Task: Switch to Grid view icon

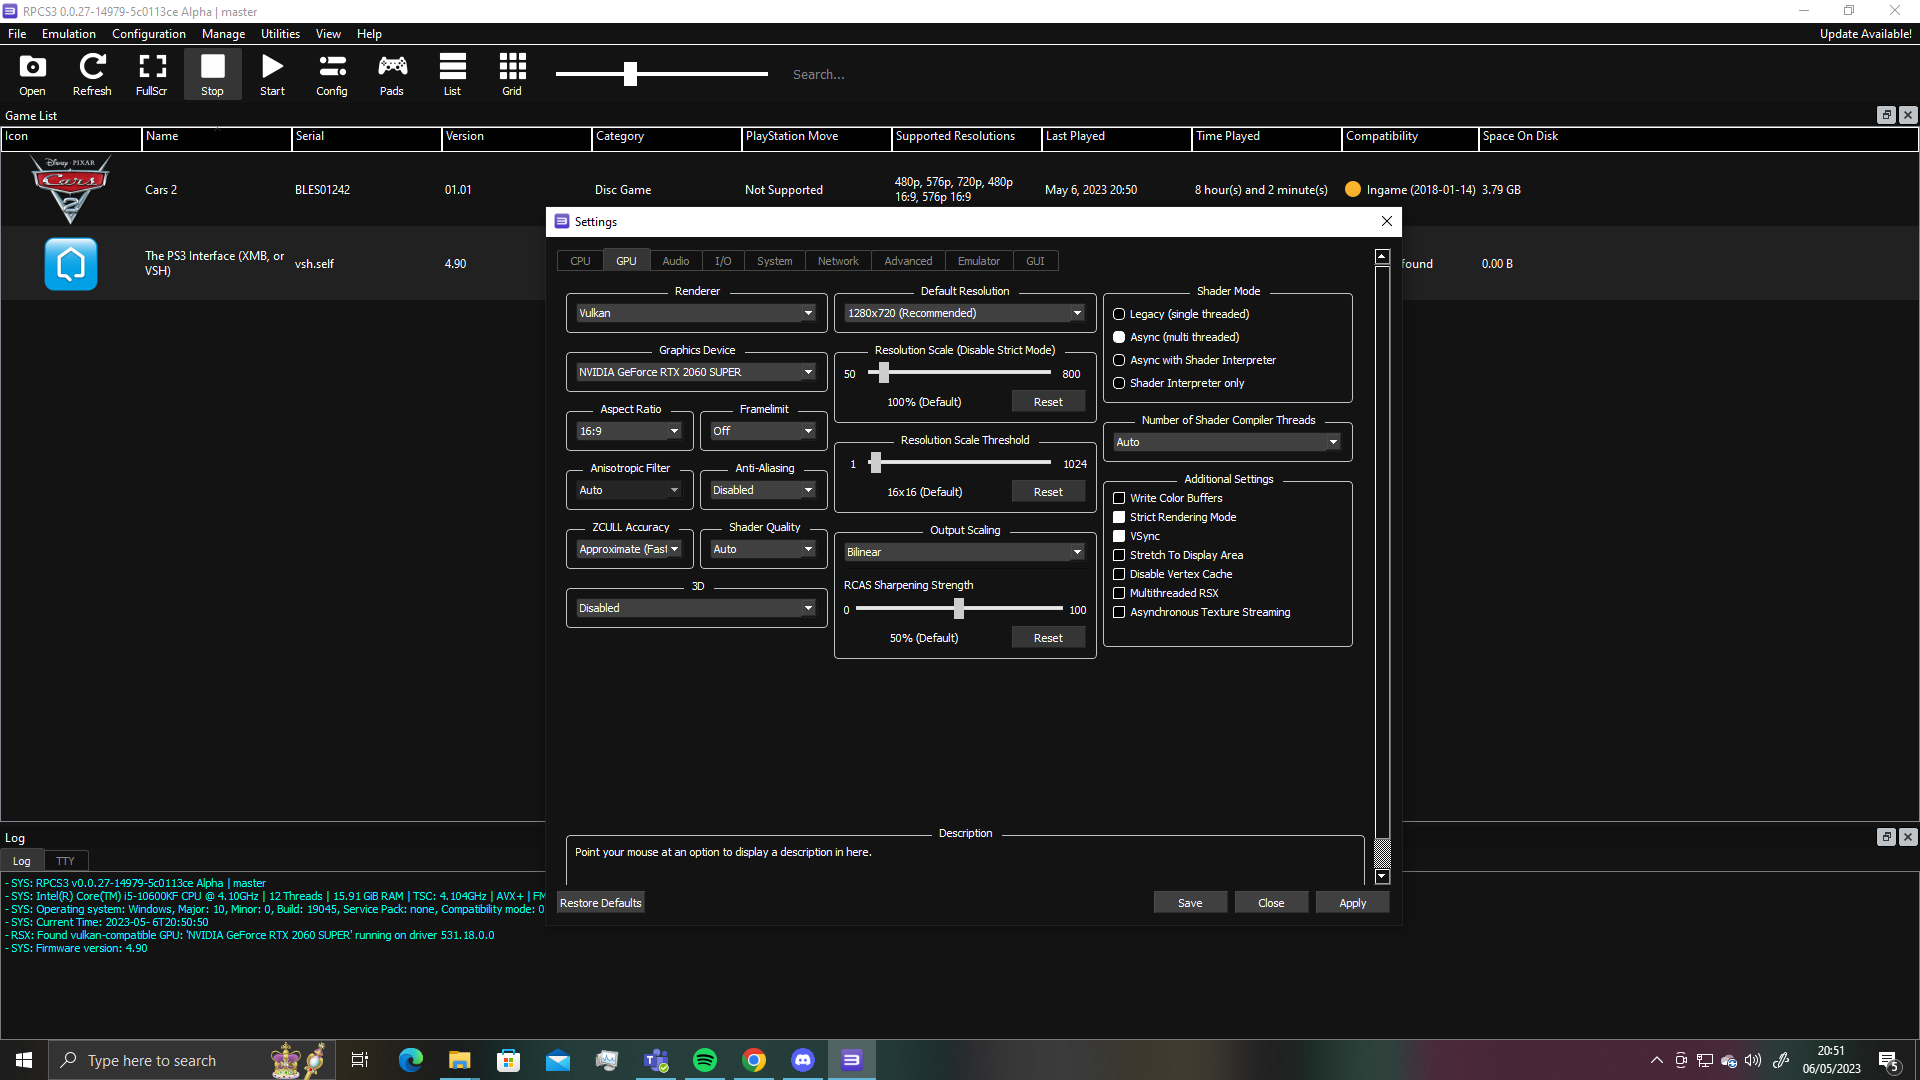Action: tap(512, 73)
